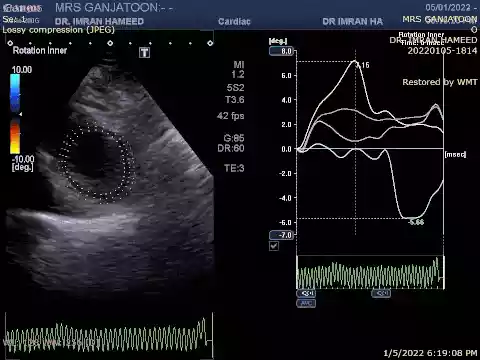Click the middle zoom button under ECG strip
Image resolution: width=480 pixels, height=360 pixels.
pyautogui.click(x=381, y=293)
